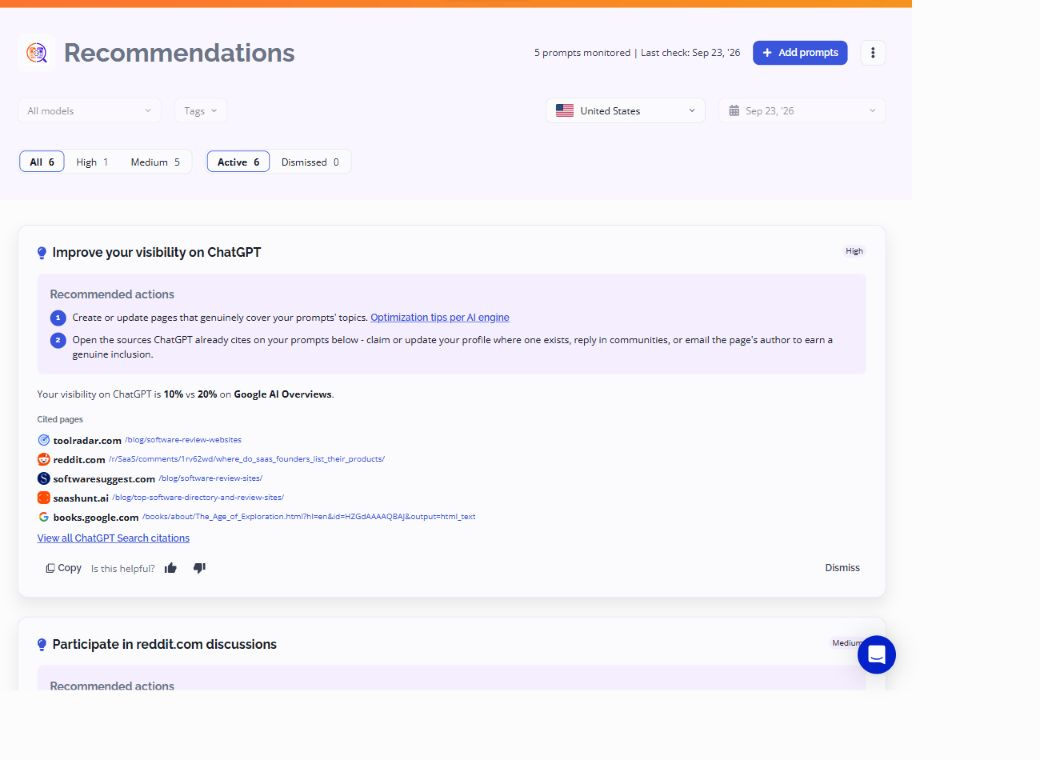Screen dimensions: 1040x760
Task: Click the Recommendations logo icon
Action: pyautogui.click(x=36, y=52)
